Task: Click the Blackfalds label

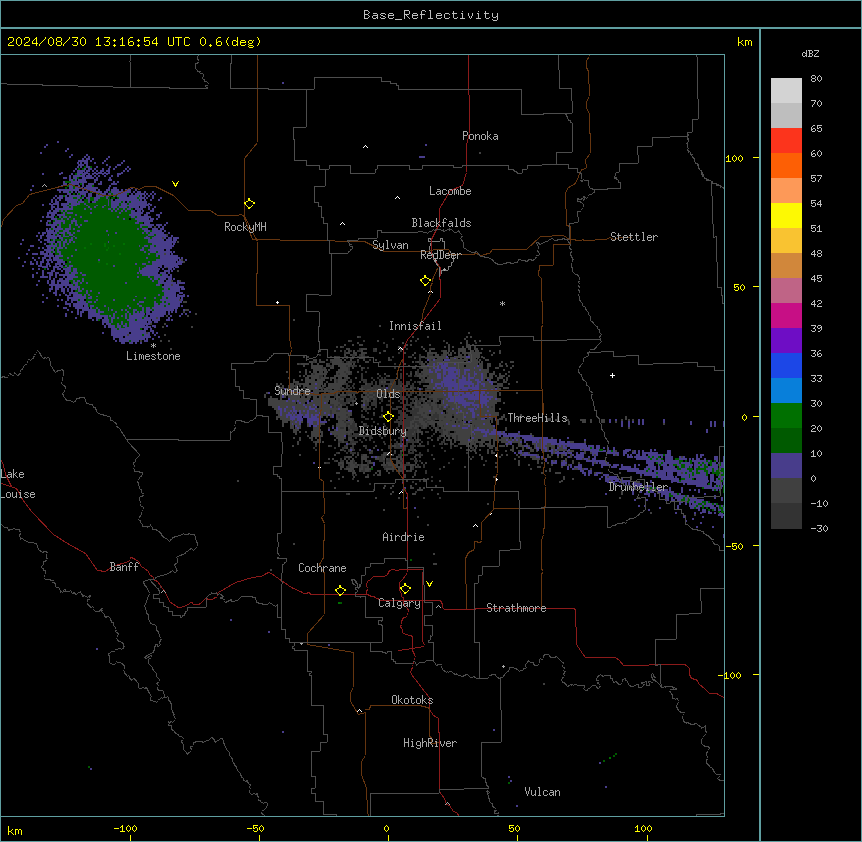Action: (441, 223)
